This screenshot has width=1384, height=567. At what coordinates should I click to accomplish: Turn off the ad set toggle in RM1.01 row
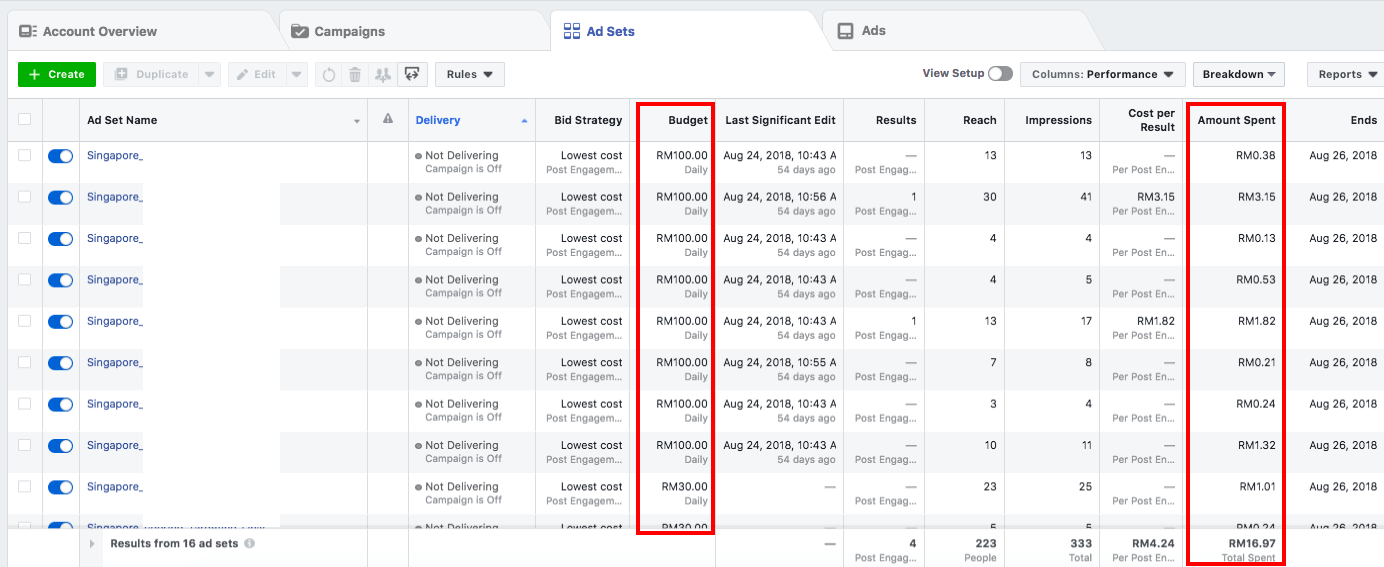[61, 487]
